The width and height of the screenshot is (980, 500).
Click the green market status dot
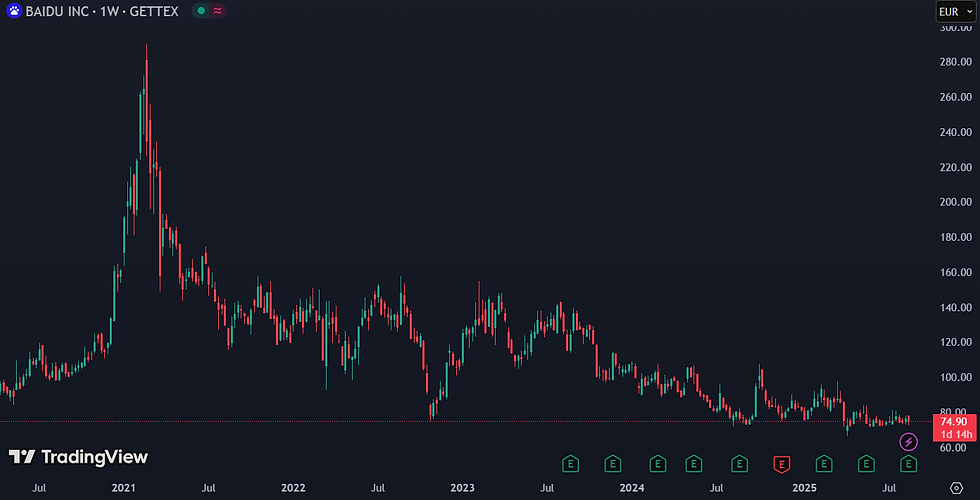pyautogui.click(x=201, y=11)
